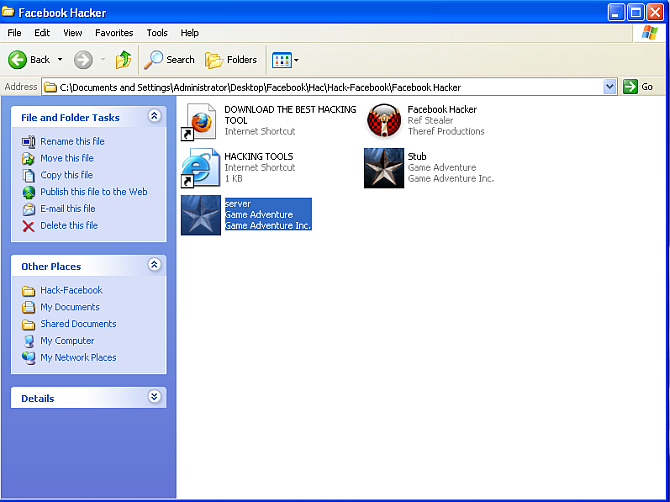This screenshot has width=670, height=502.
Task: Select the HACKING TOOLS Internet Explorer icon
Action: (x=200, y=167)
